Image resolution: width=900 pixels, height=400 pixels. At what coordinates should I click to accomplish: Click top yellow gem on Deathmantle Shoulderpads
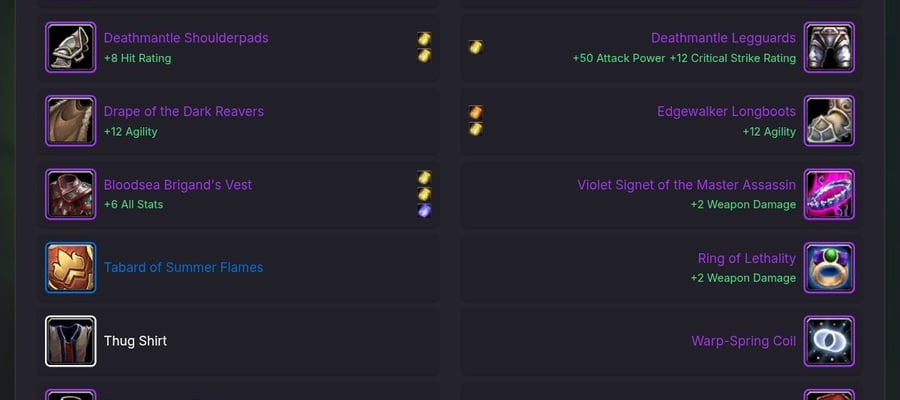424,39
